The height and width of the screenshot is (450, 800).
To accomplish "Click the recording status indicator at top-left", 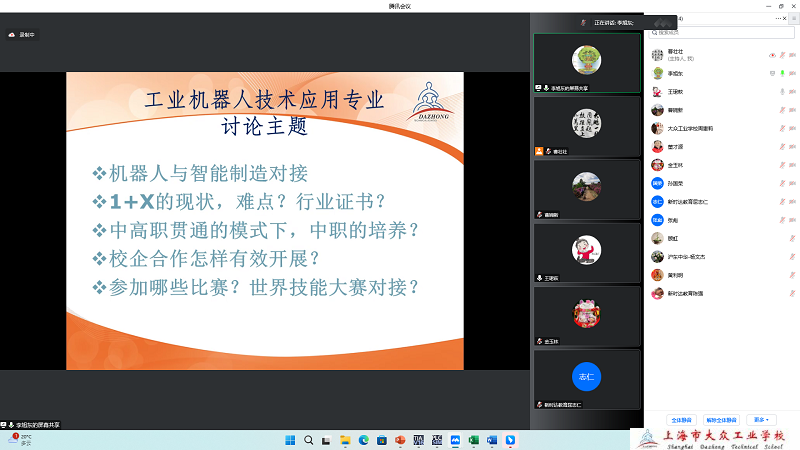I will pos(20,34).
